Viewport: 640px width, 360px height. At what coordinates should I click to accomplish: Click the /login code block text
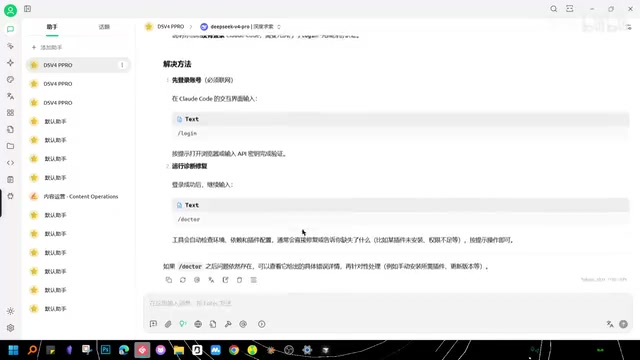pos(187,133)
